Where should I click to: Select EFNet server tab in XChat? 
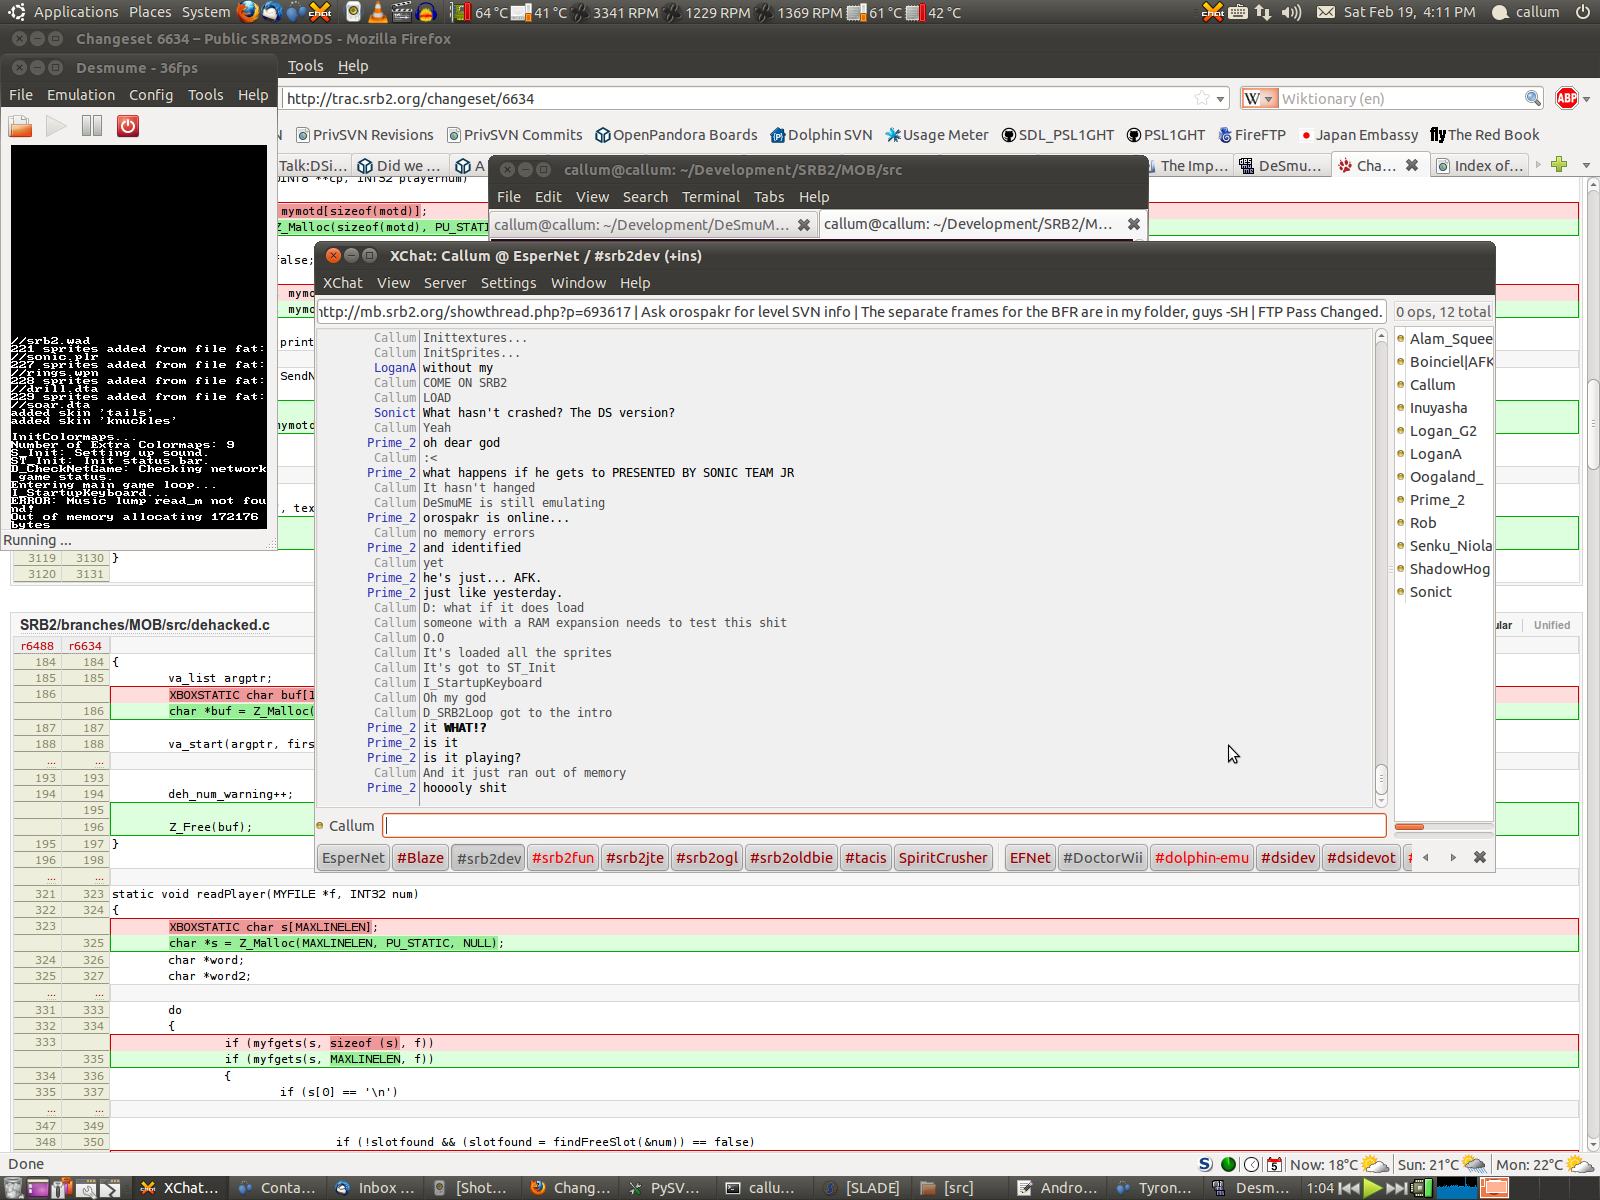[x=1030, y=857]
